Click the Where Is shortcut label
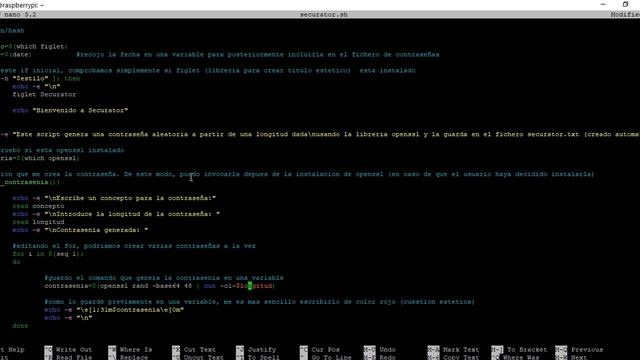This screenshot has width=640, height=360. pyautogui.click(x=136, y=350)
